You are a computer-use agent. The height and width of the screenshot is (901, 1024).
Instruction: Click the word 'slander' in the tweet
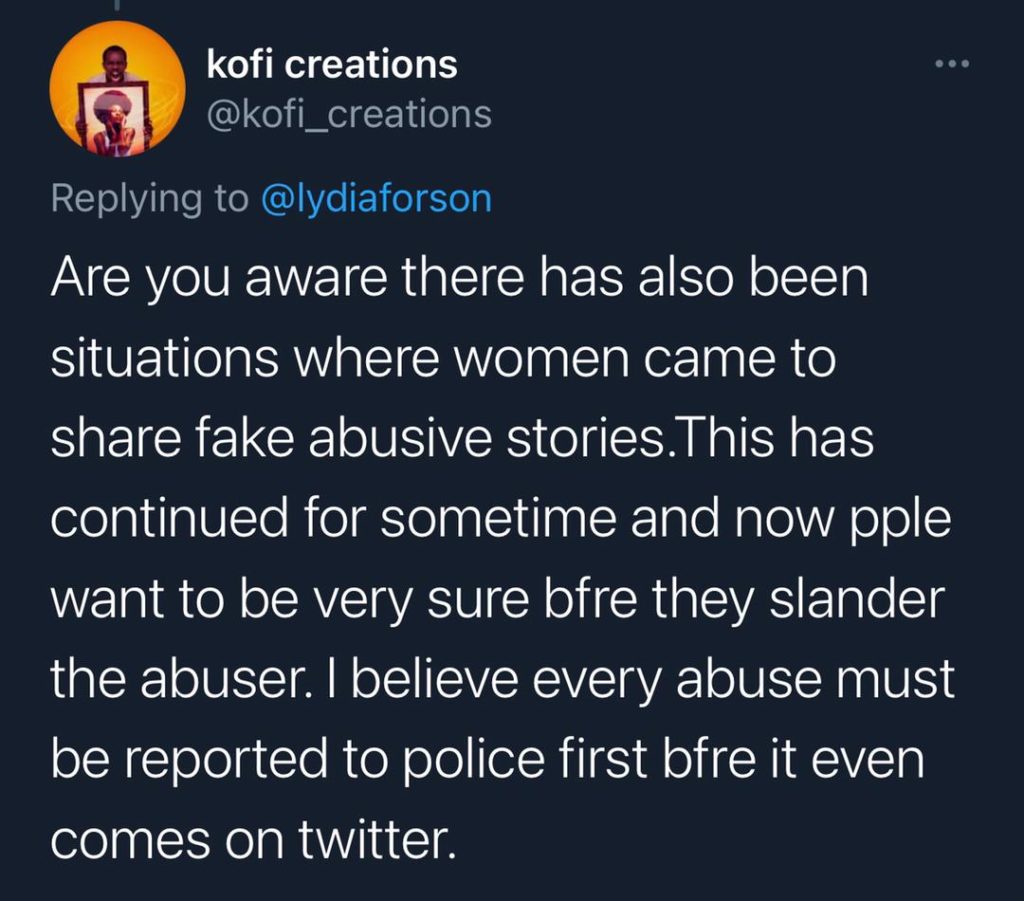coord(857,598)
